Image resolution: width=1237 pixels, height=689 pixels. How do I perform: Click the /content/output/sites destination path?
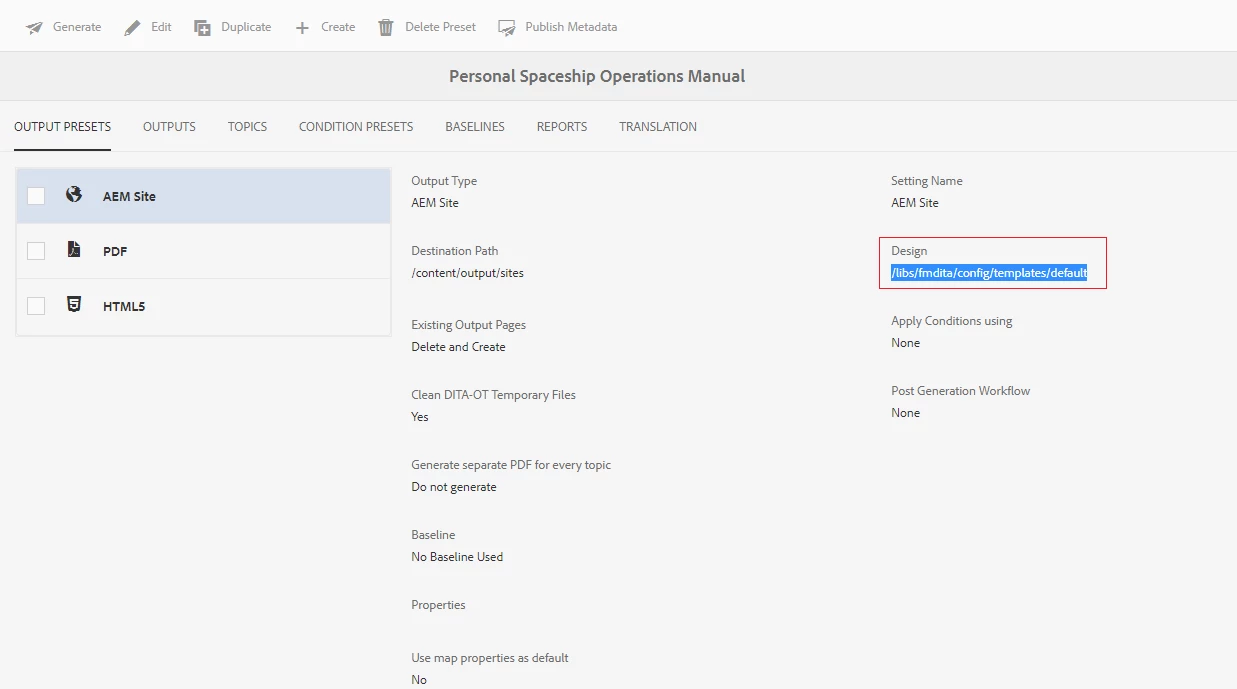click(467, 273)
